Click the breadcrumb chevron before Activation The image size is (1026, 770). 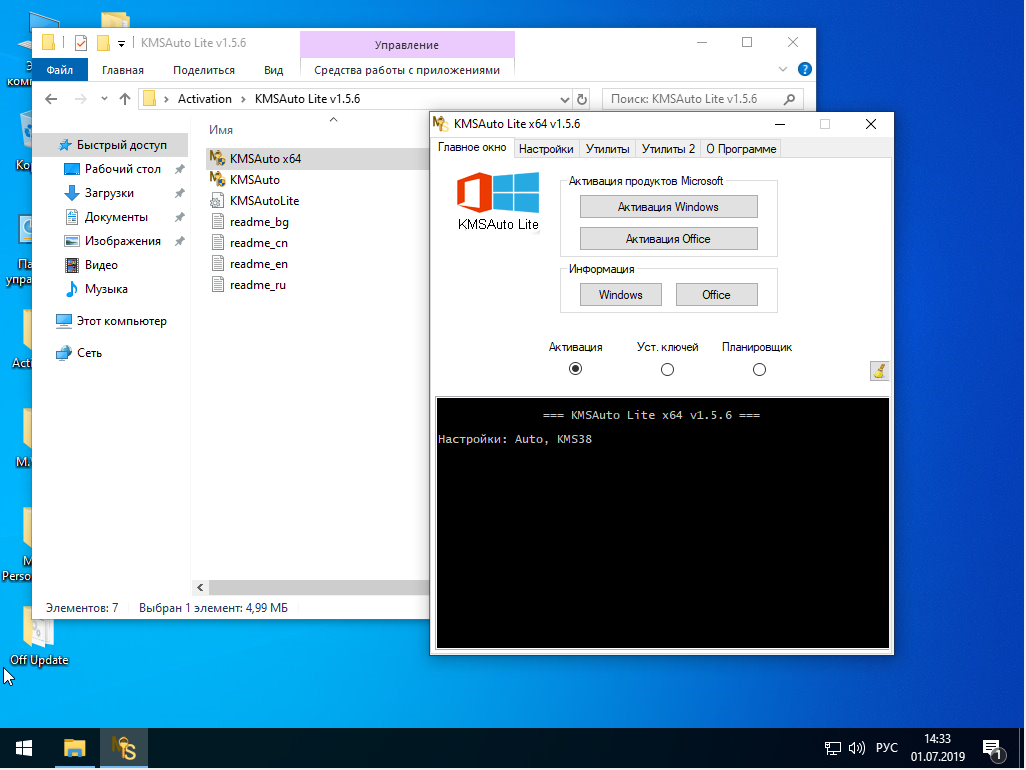(166, 99)
